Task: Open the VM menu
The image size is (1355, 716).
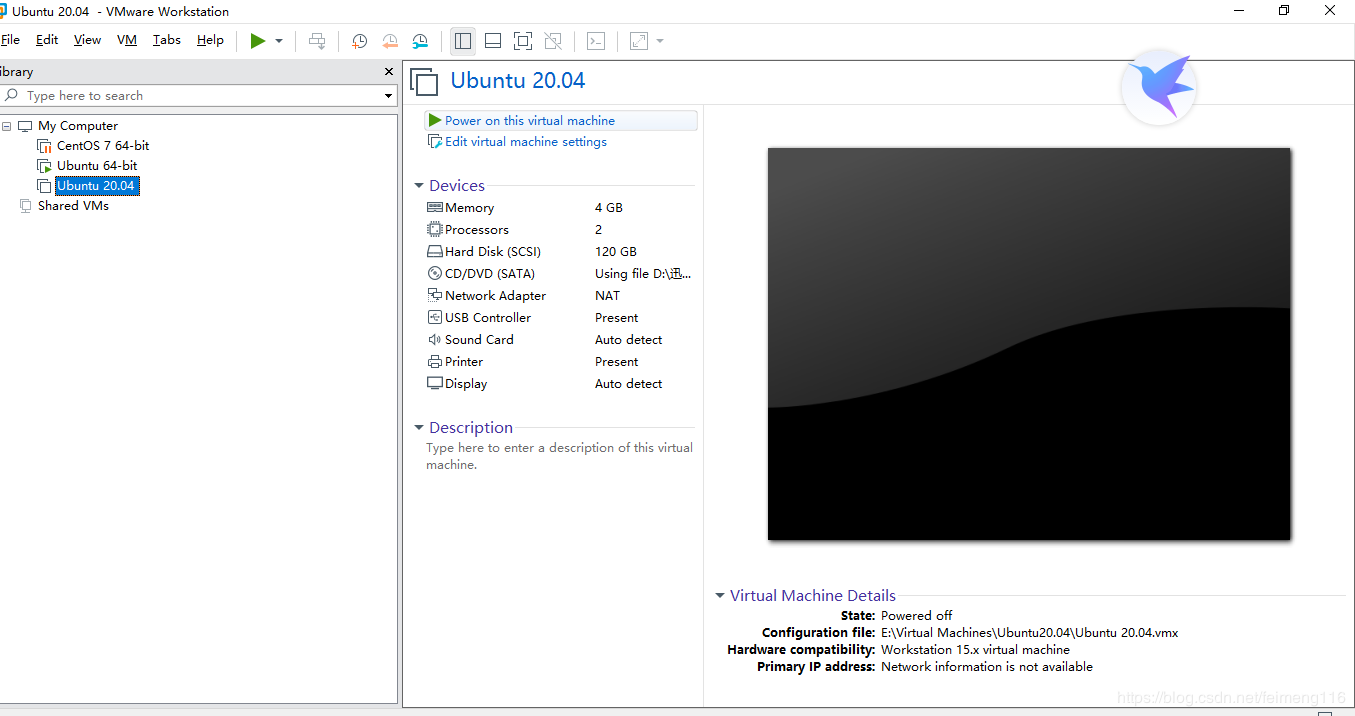Action: pyautogui.click(x=127, y=40)
